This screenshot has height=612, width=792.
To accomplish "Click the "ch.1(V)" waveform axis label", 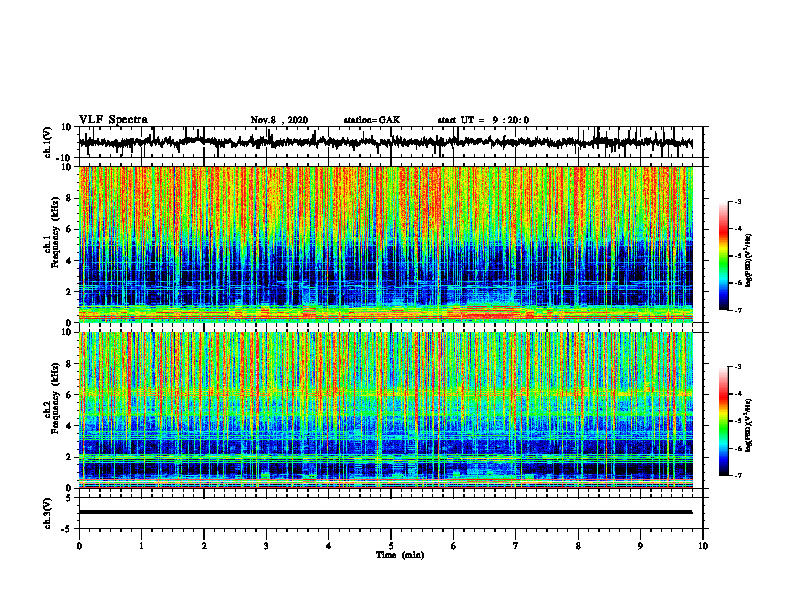I will [x=48, y=142].
